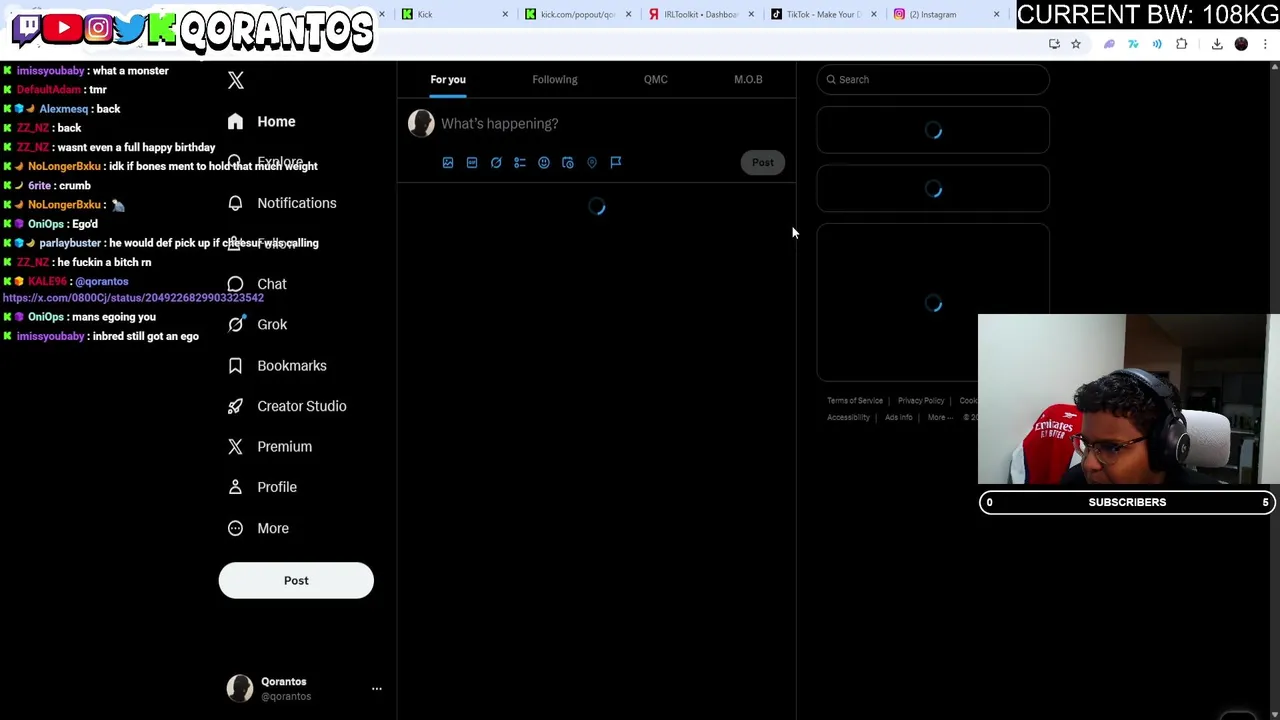Click the Bookmarks ribbon icon
Screen dimensions: 1280x720
tap(235, 366)
